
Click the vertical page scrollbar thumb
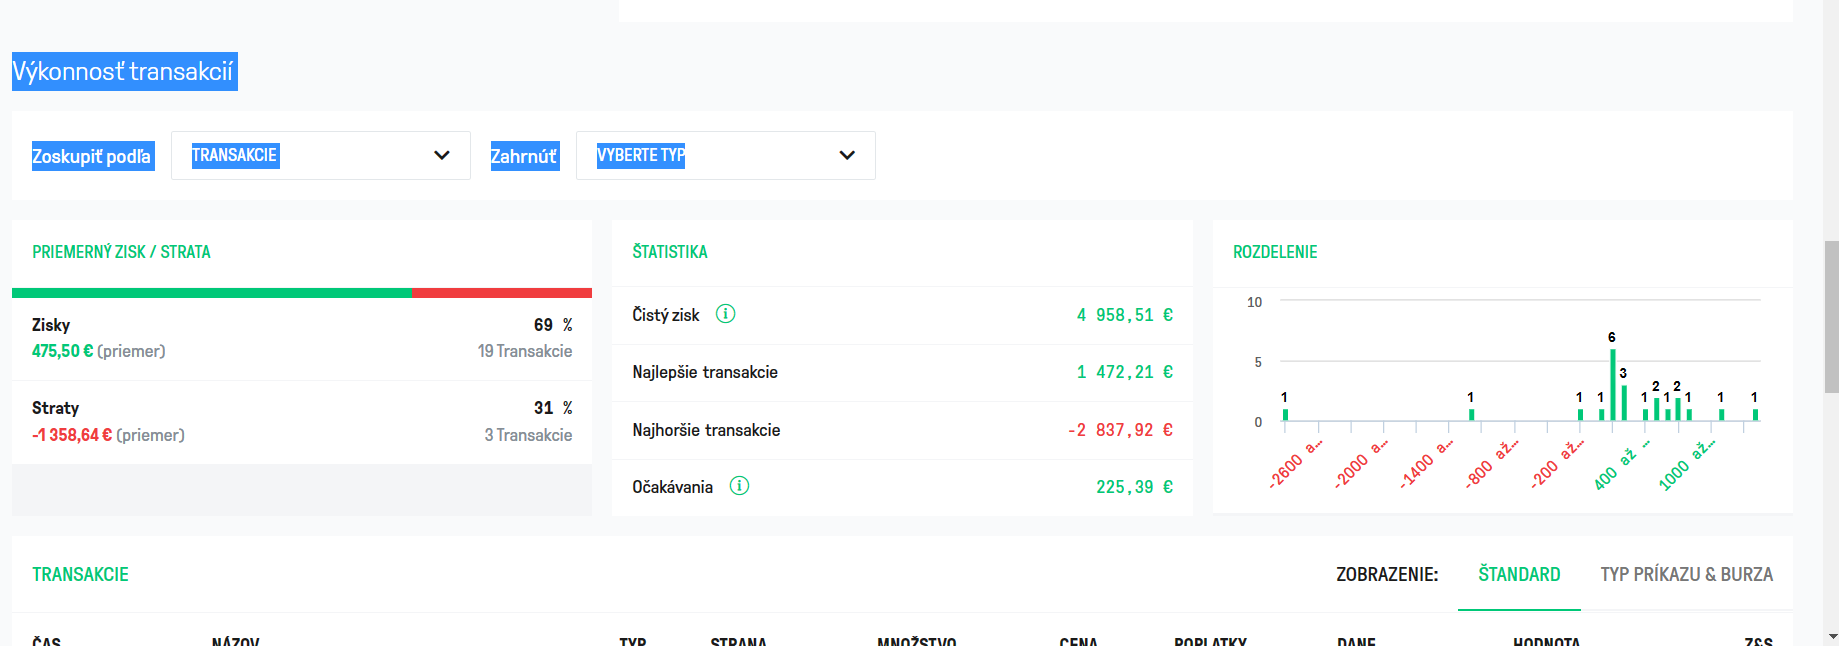[x=1831, y=316]
